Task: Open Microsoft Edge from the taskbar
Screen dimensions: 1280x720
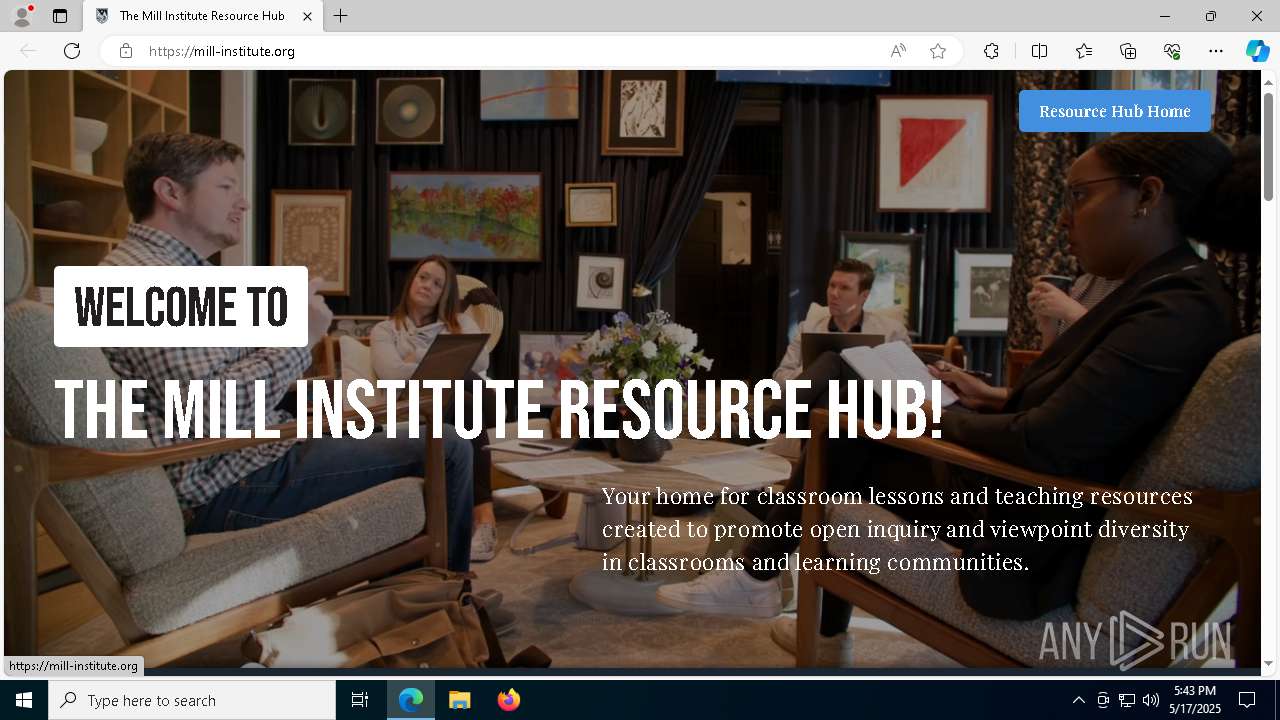Action: pos(411,700)
